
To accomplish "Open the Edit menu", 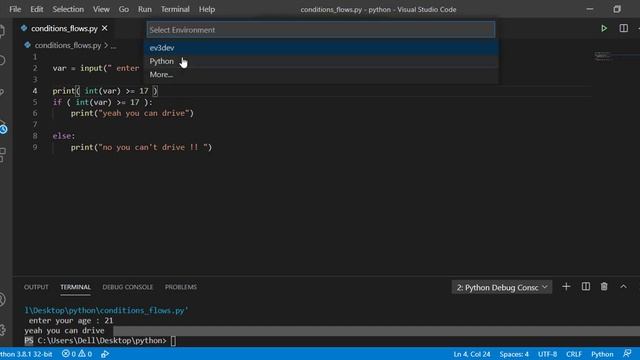I will click(37, 9).
